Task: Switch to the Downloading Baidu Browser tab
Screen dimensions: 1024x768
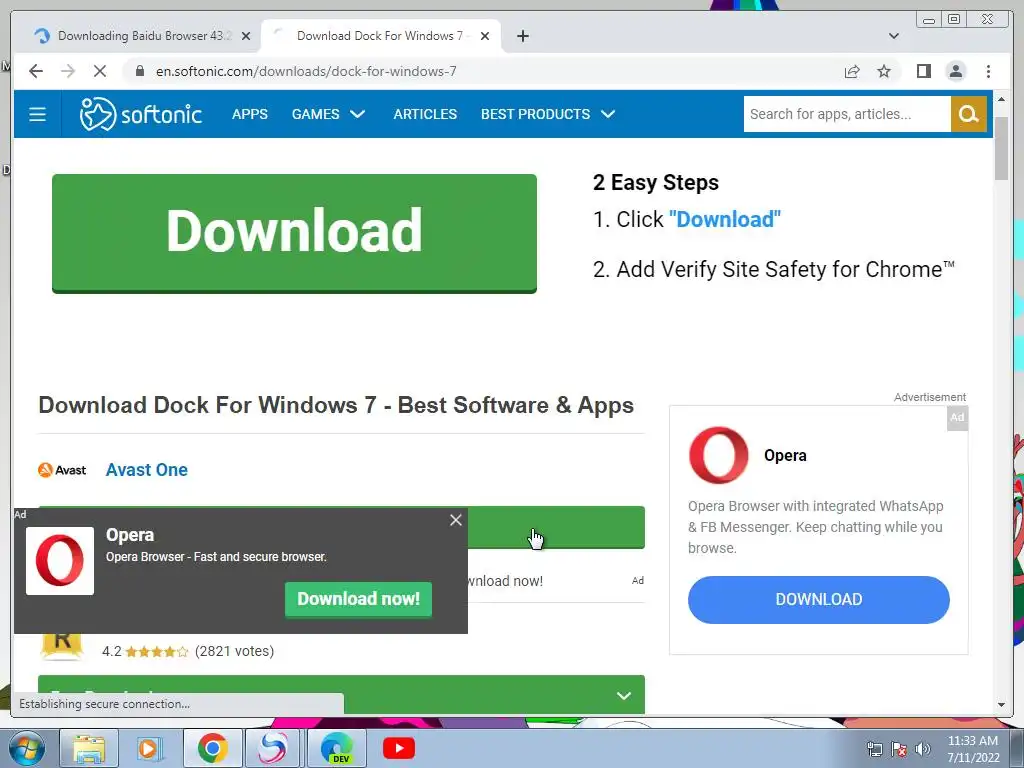Action: click(142, 36)
